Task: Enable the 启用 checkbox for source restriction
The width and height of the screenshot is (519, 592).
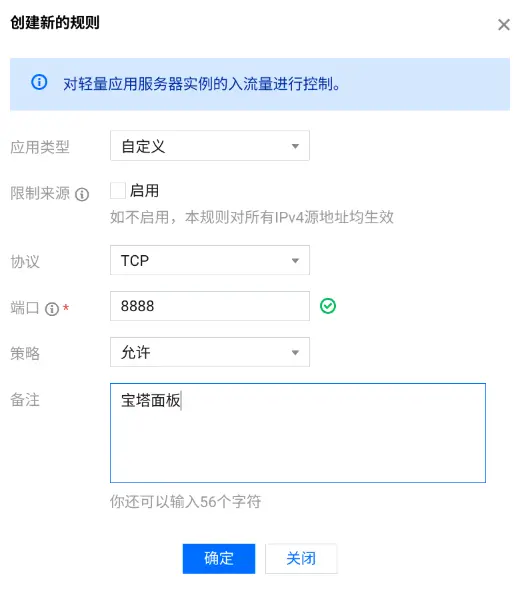Action: click(x=118, y=191)
